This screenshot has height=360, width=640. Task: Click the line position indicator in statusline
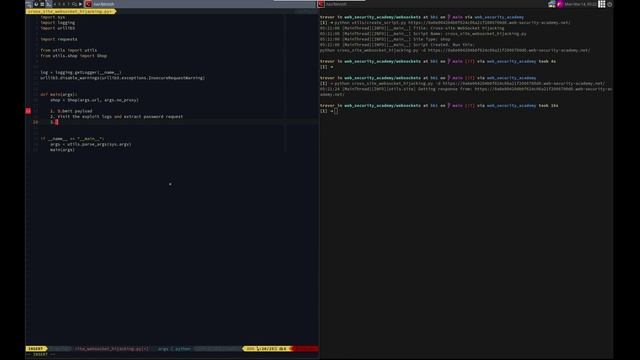coord(267,349)
